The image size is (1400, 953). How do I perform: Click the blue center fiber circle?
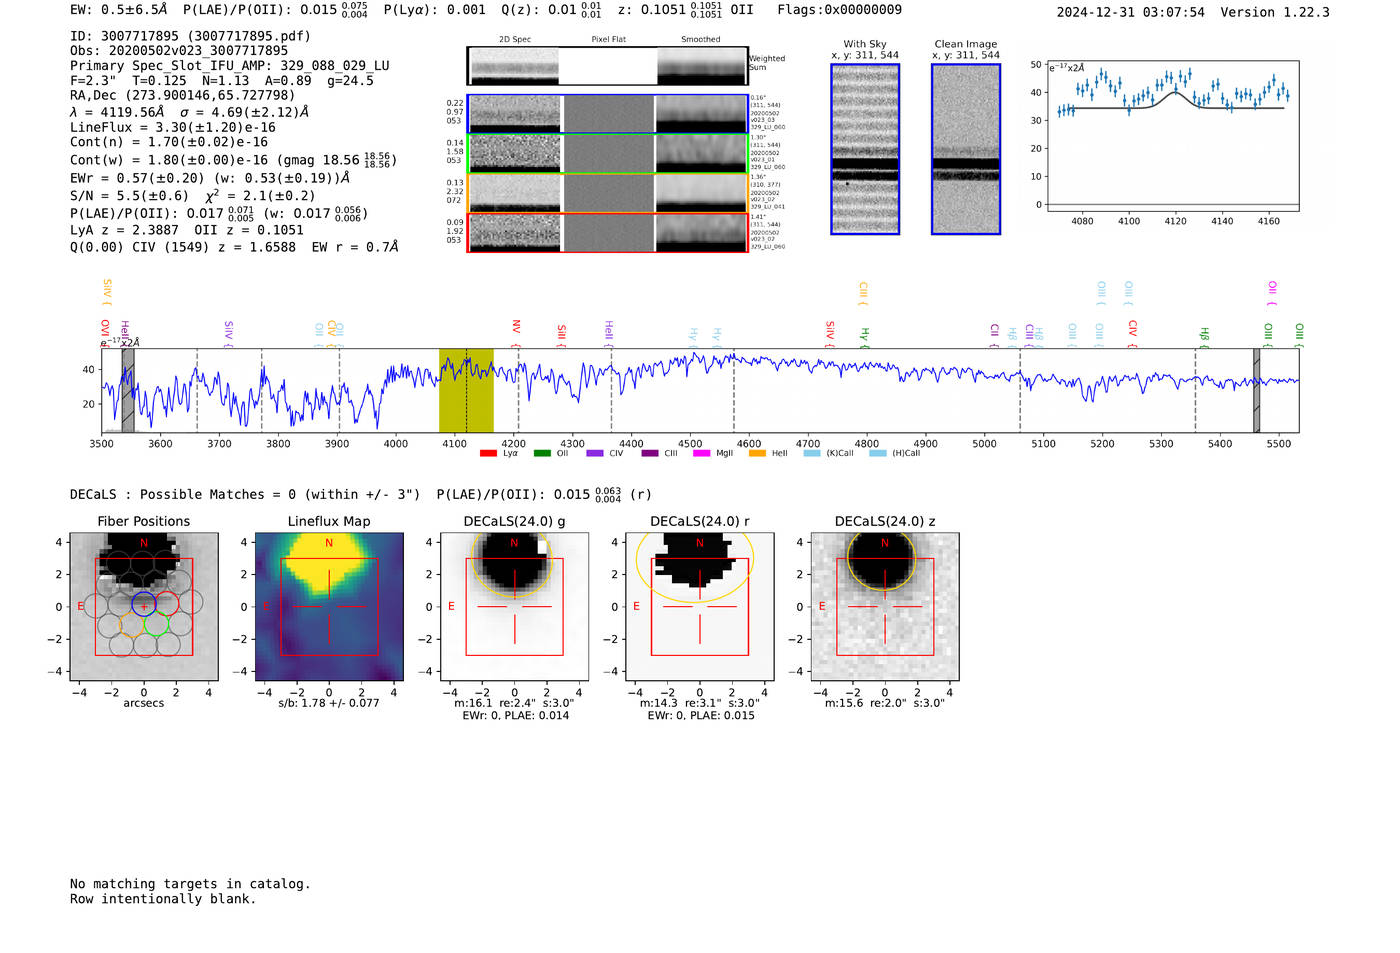click(x=144, y=603)
